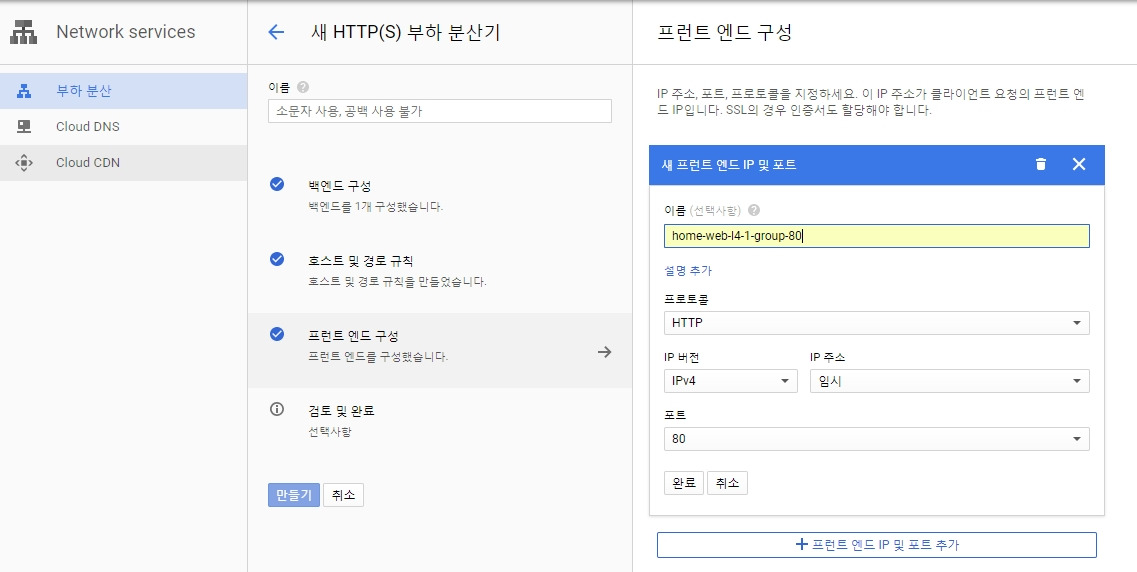Viewport: 1137px width, 572px height.
Task: Open the 백엔드 구성 step
Action: [x=439, y=196]
